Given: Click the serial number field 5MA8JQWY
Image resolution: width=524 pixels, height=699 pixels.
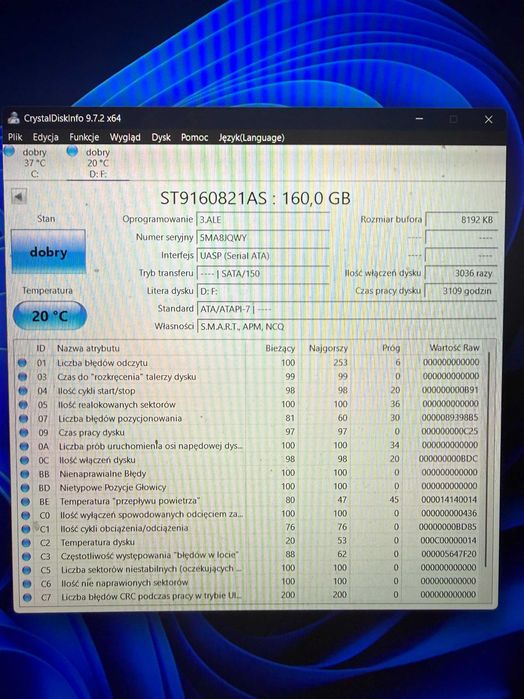Looking at the screenshot, I should tap(263, 237).
